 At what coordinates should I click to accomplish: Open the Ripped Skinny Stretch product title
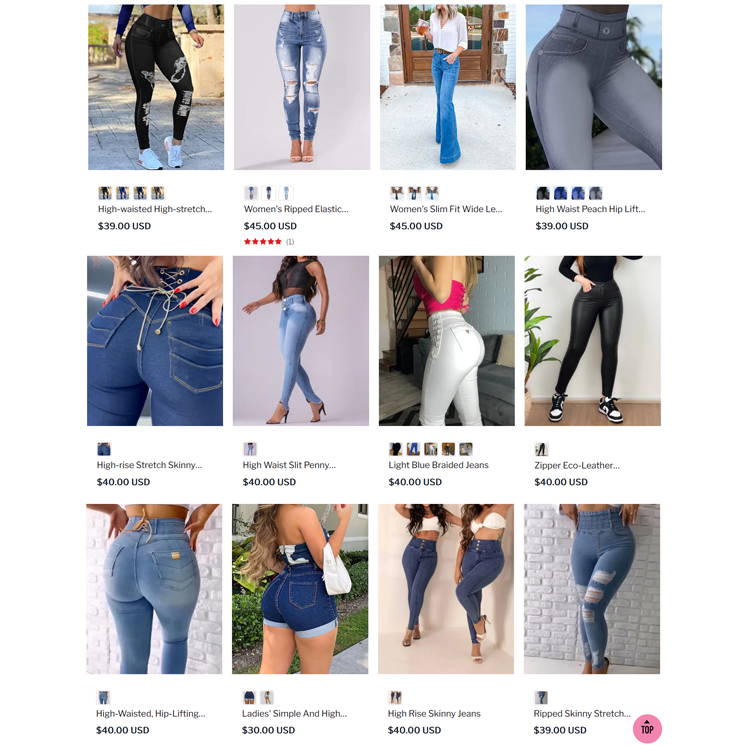click(x=582, y=713)
